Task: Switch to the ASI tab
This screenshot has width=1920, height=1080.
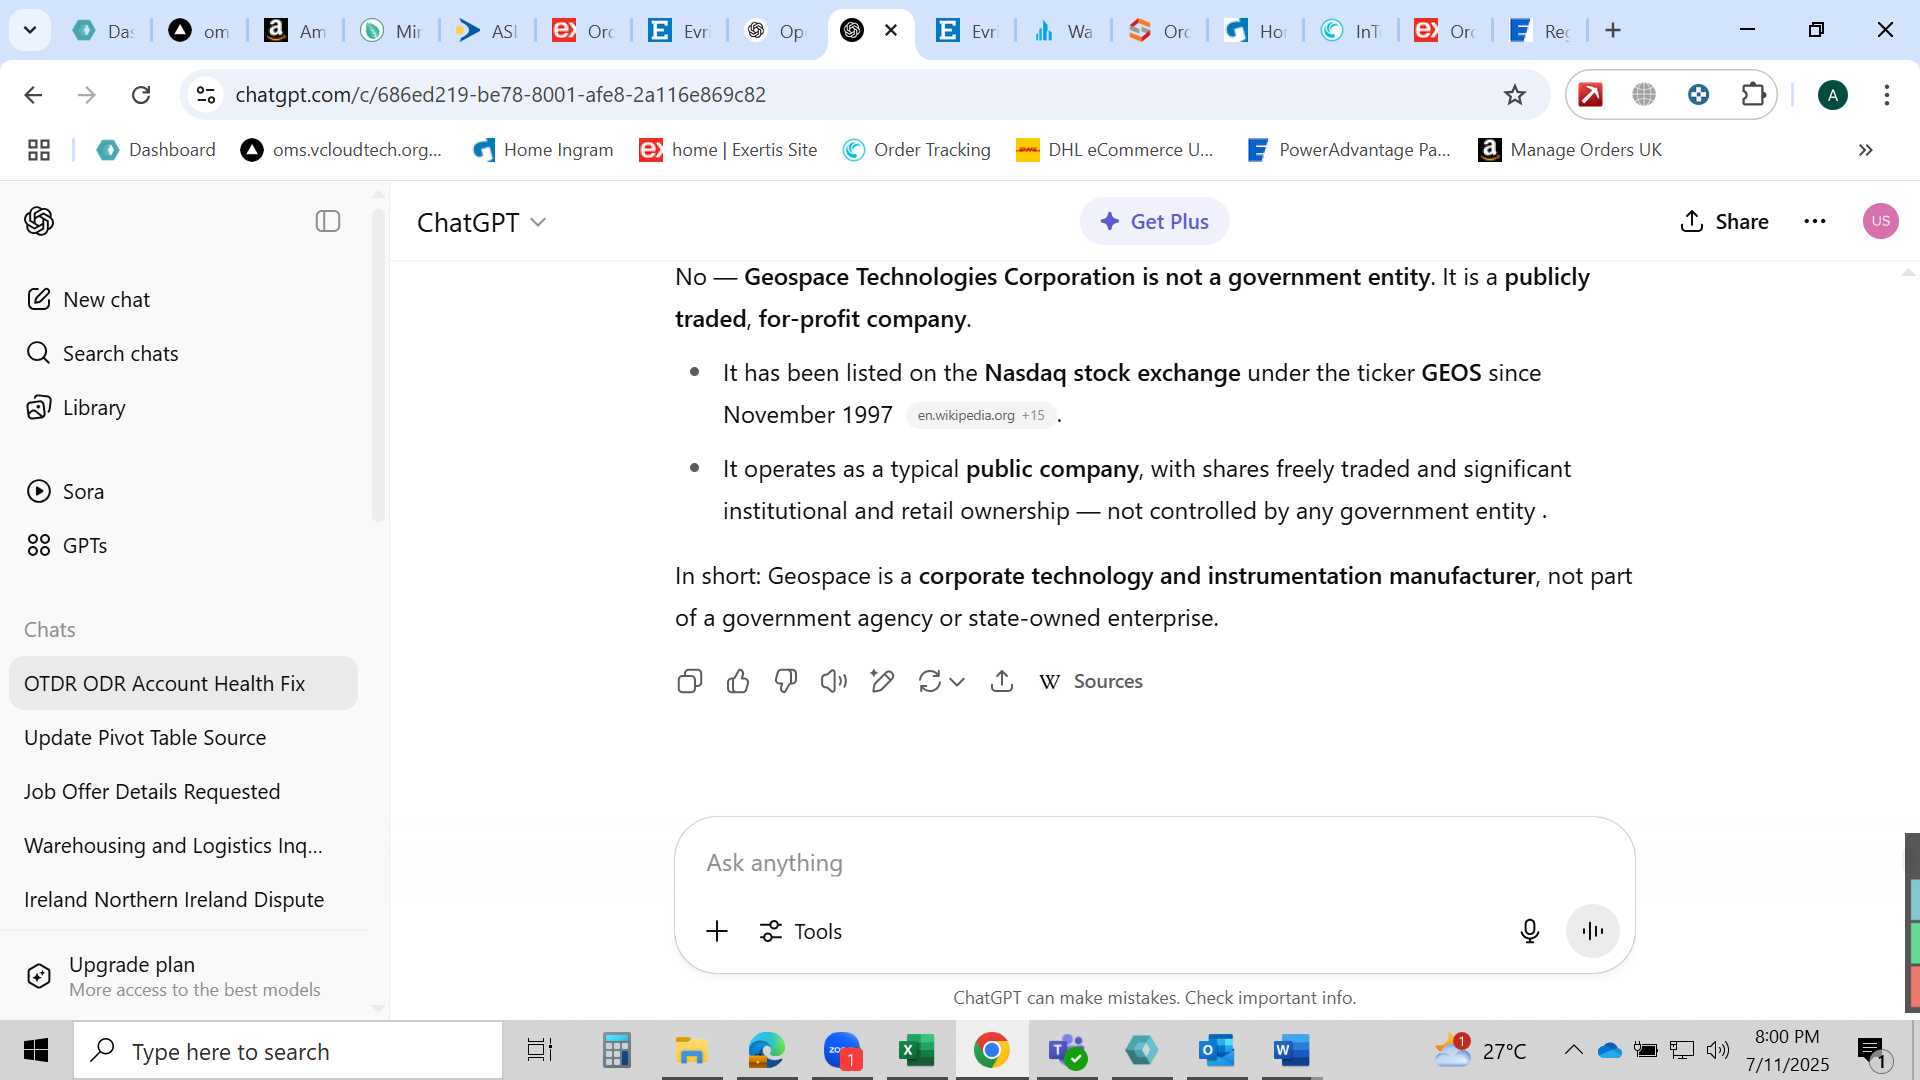Action: click(487, 31)
